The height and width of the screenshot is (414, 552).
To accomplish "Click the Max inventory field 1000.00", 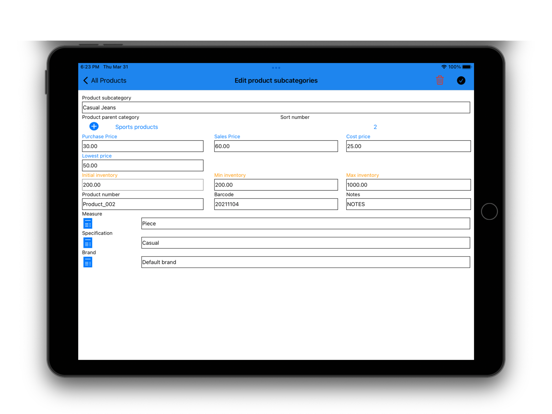I will point(408,185).
